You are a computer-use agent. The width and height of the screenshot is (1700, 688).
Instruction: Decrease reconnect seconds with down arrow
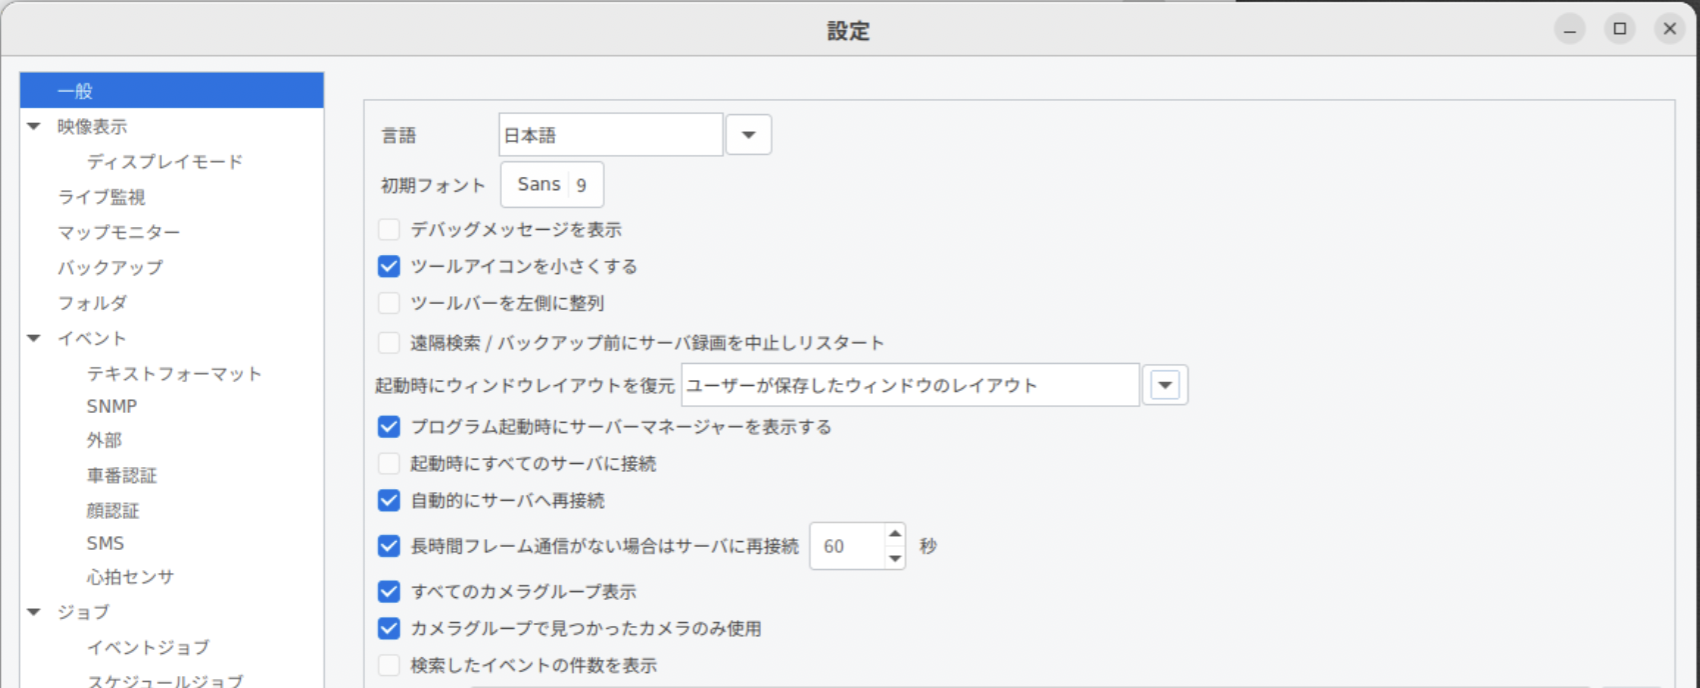[895, 558]
